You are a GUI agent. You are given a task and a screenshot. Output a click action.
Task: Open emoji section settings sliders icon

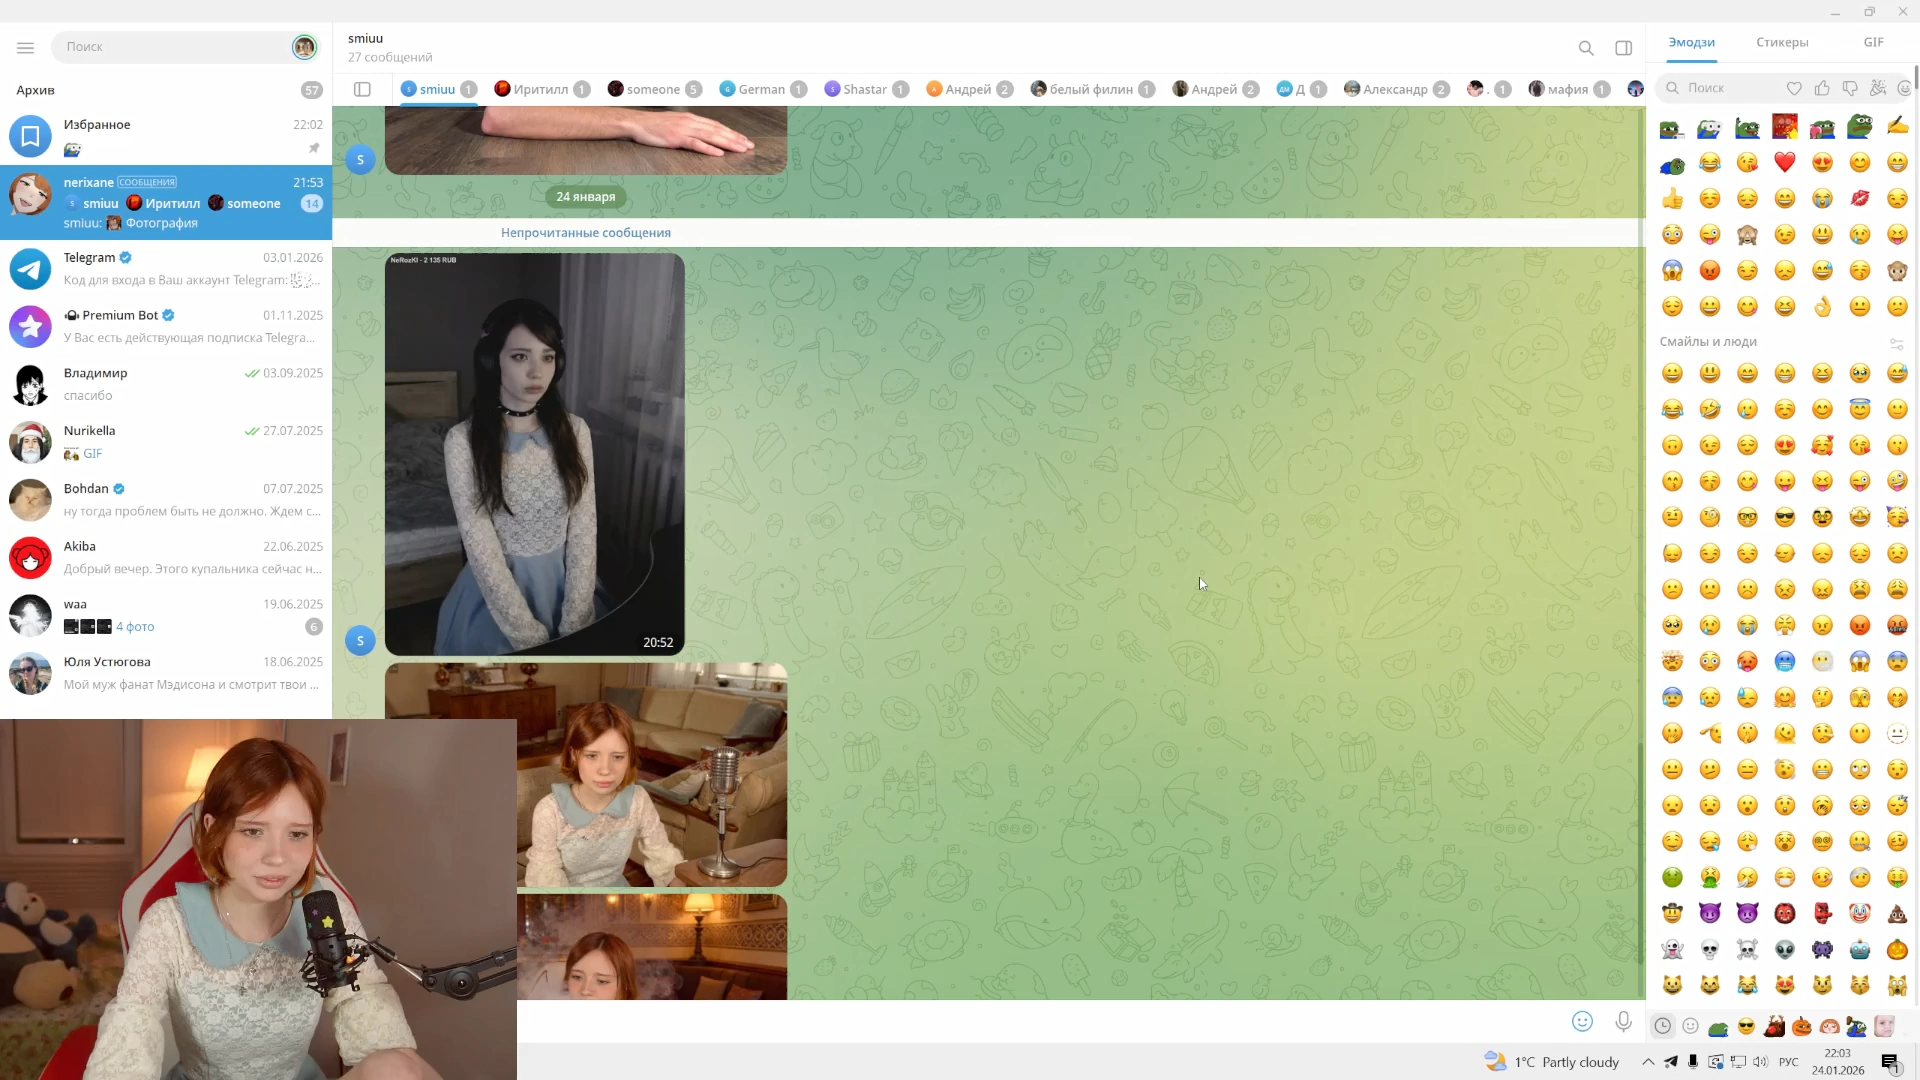point(1896,343)
